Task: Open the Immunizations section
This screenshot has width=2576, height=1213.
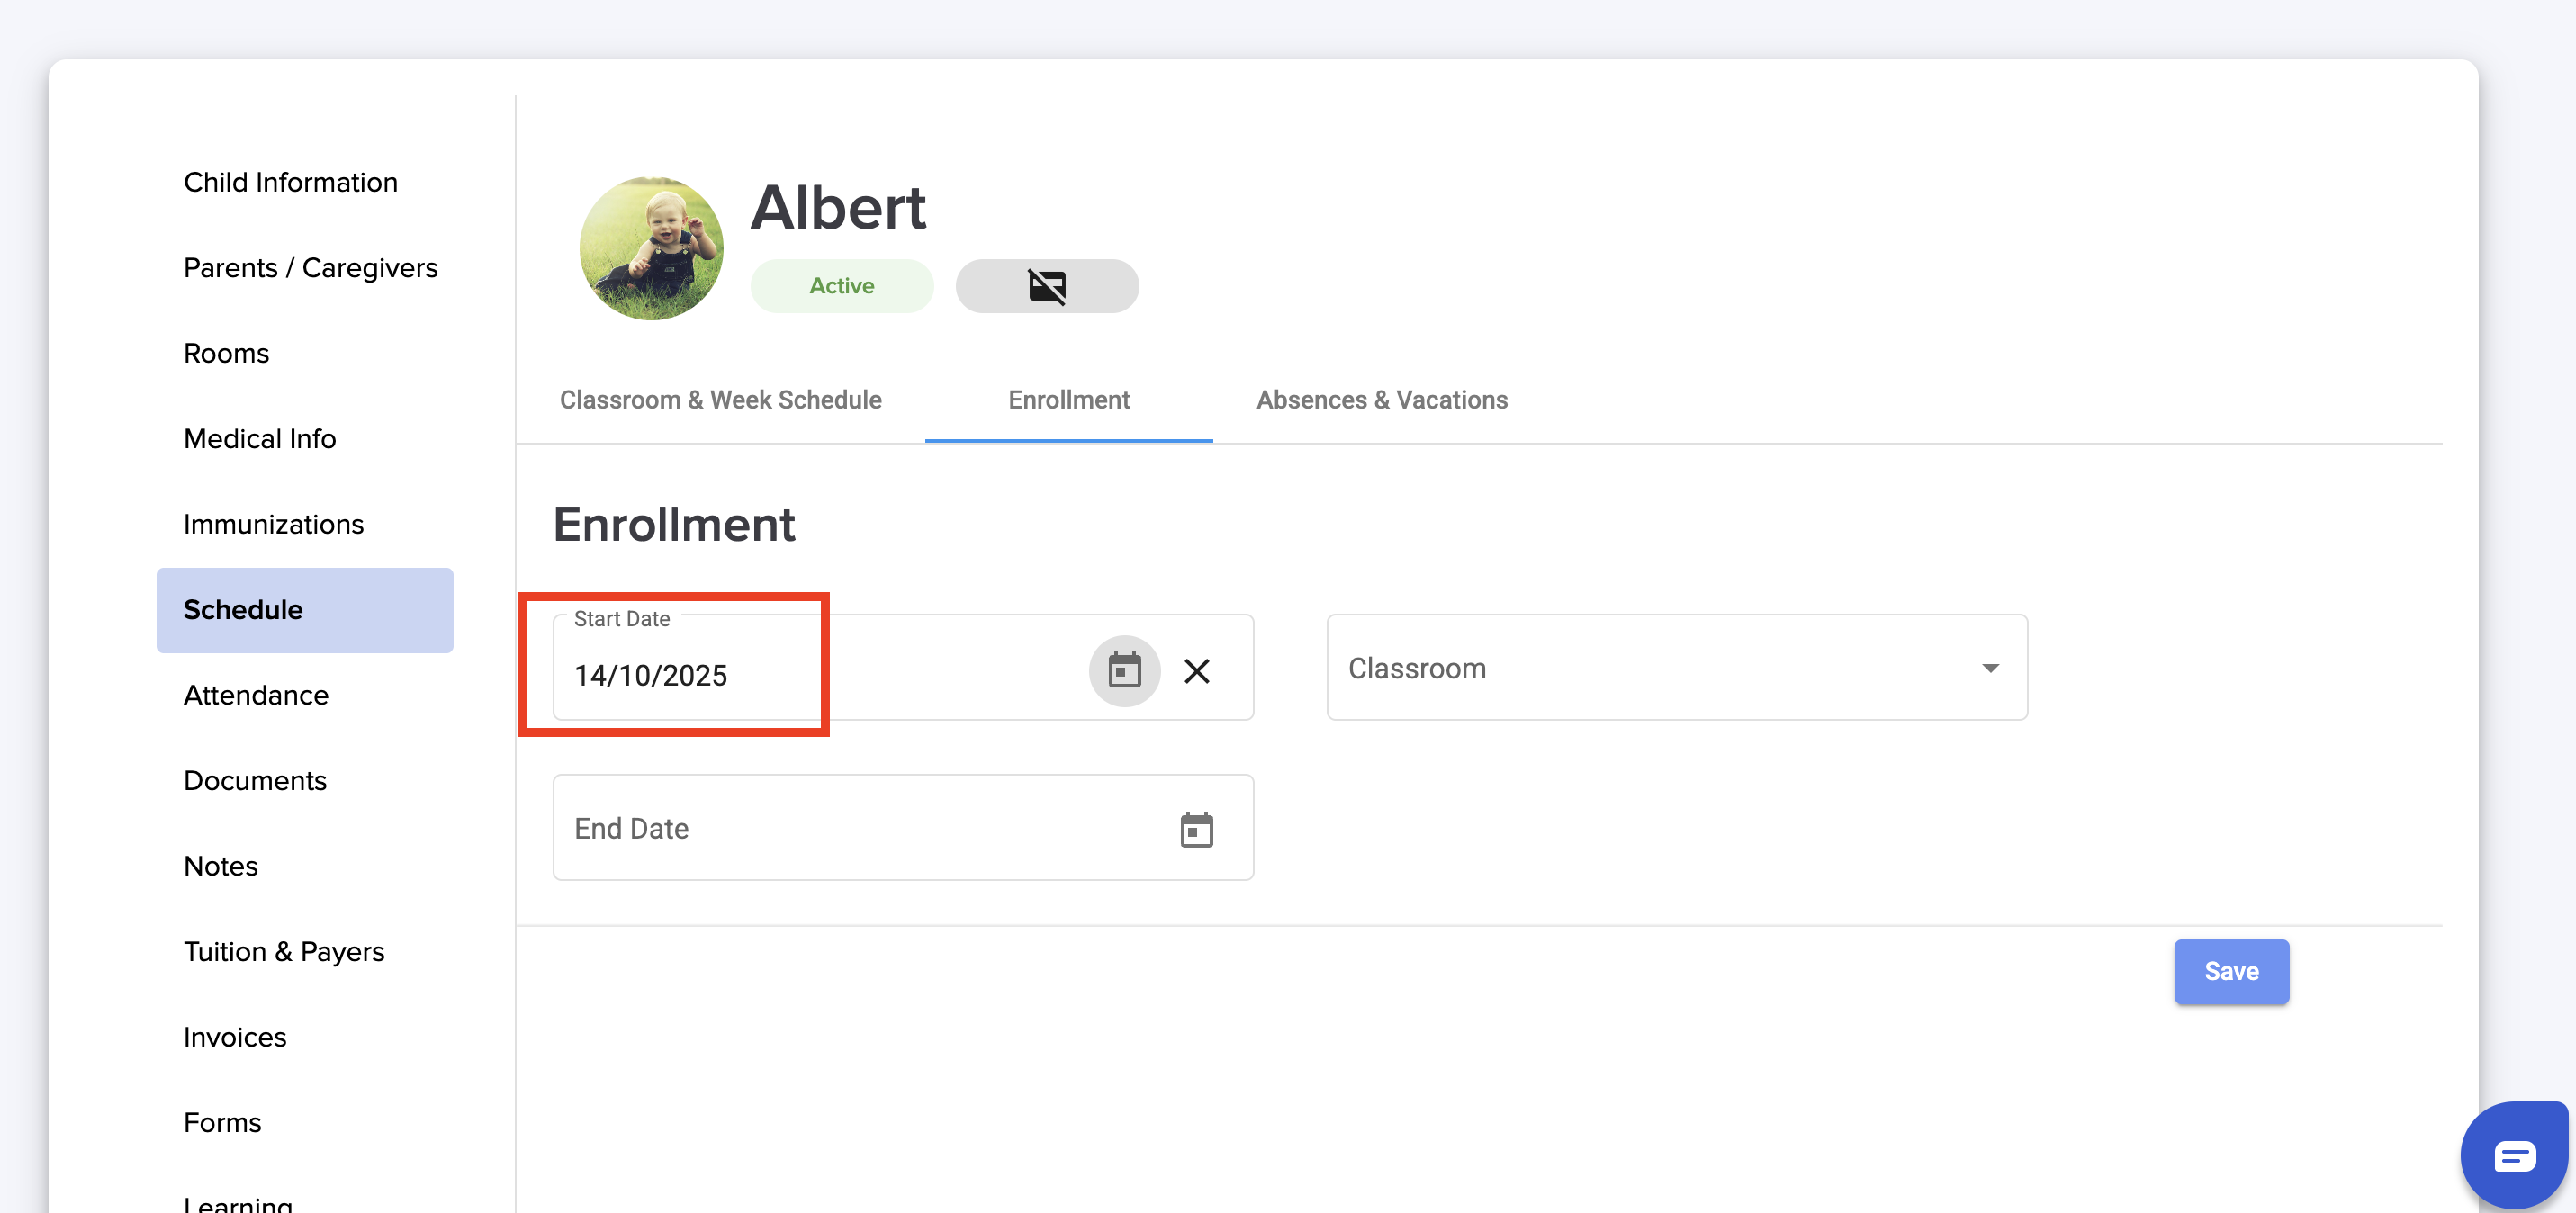Action: click(x=273, y=524)
